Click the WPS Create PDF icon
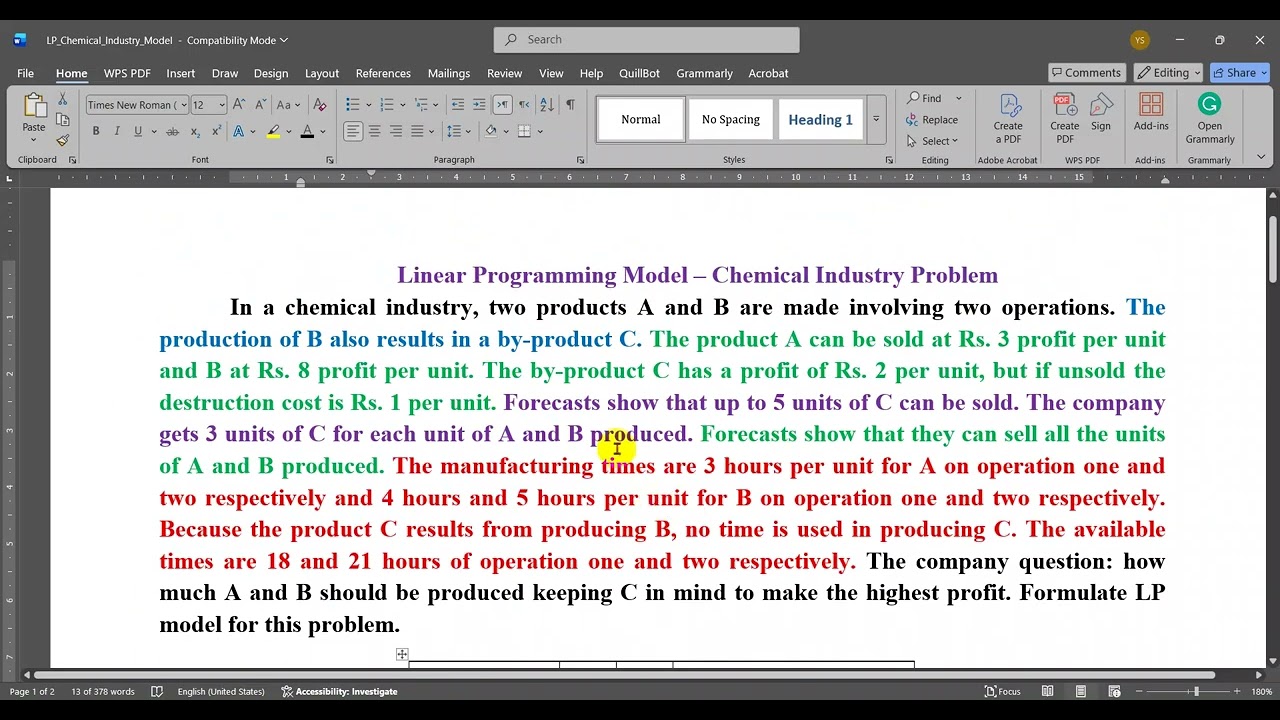The height and width of the screenshot is (720, 1280). [x=1065, y=118]
